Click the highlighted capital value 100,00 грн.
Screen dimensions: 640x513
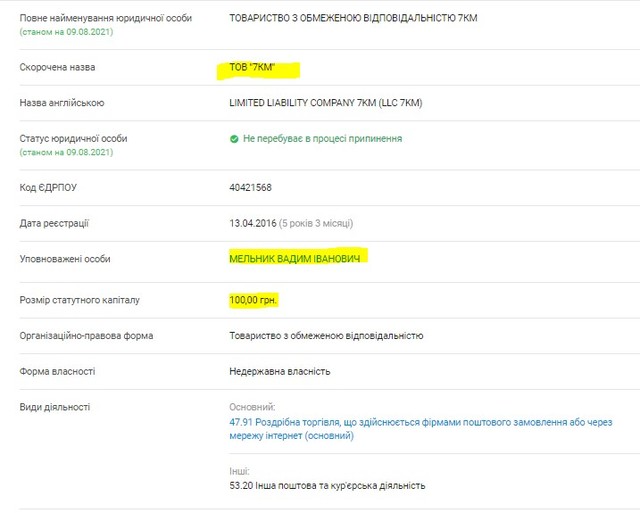point(253,300)
